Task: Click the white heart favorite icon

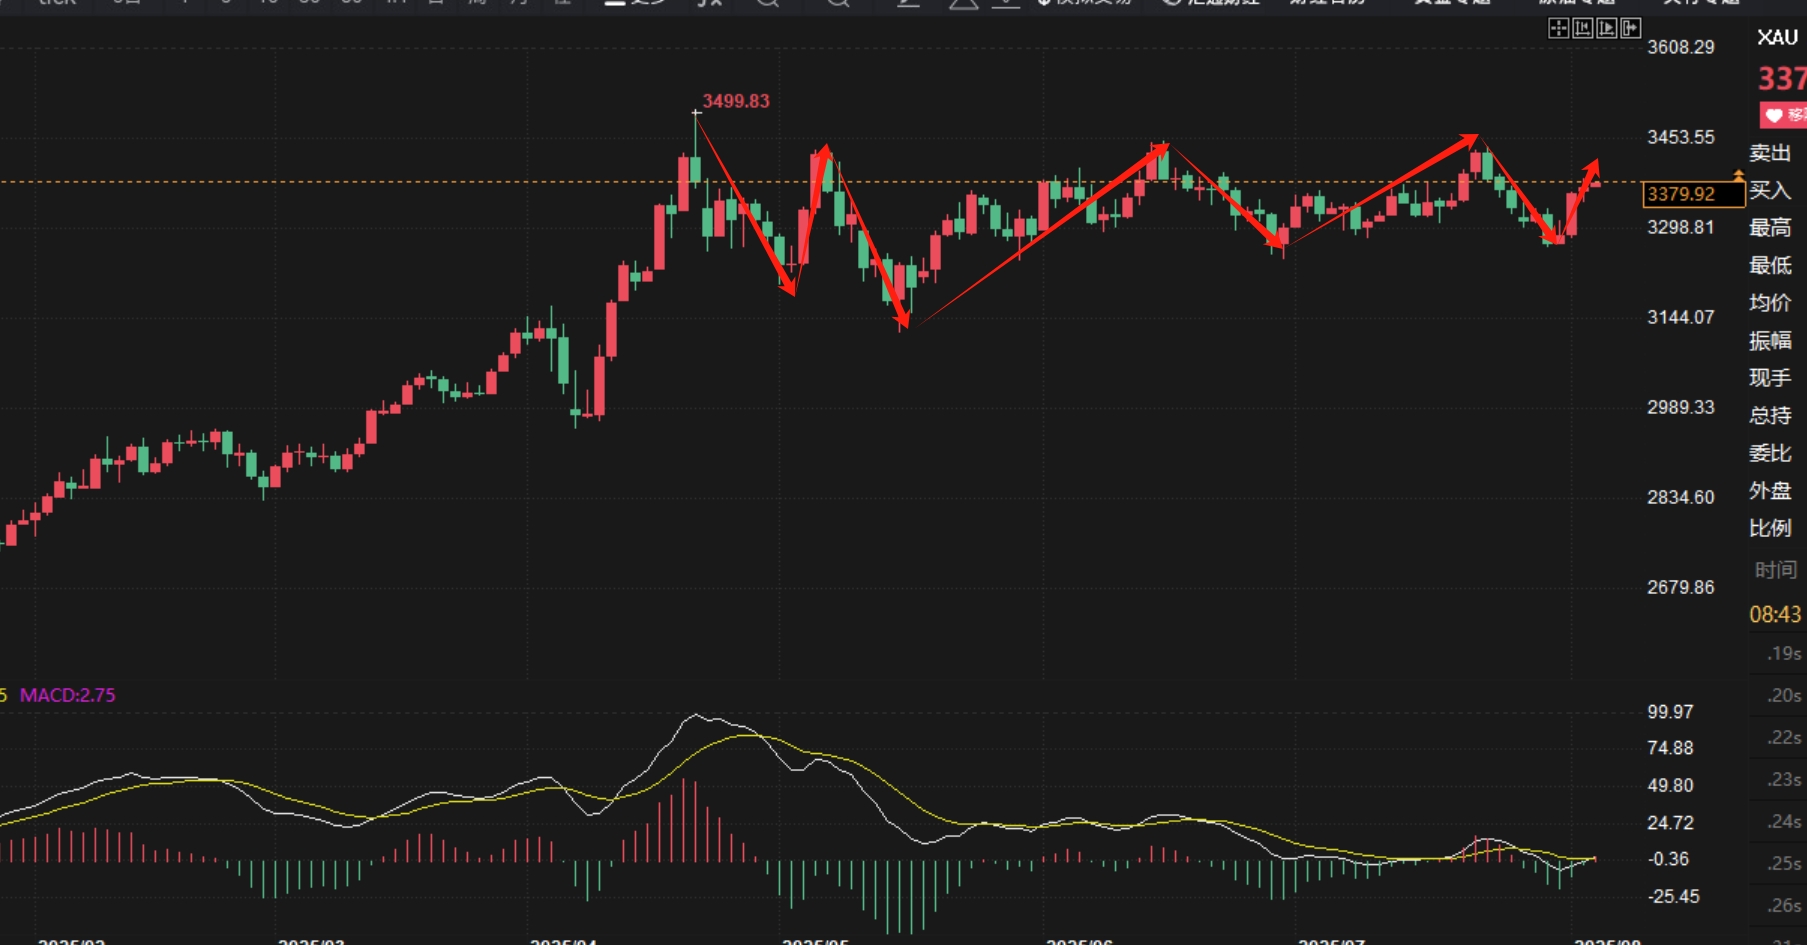Action: click(x=1774, y=116)
